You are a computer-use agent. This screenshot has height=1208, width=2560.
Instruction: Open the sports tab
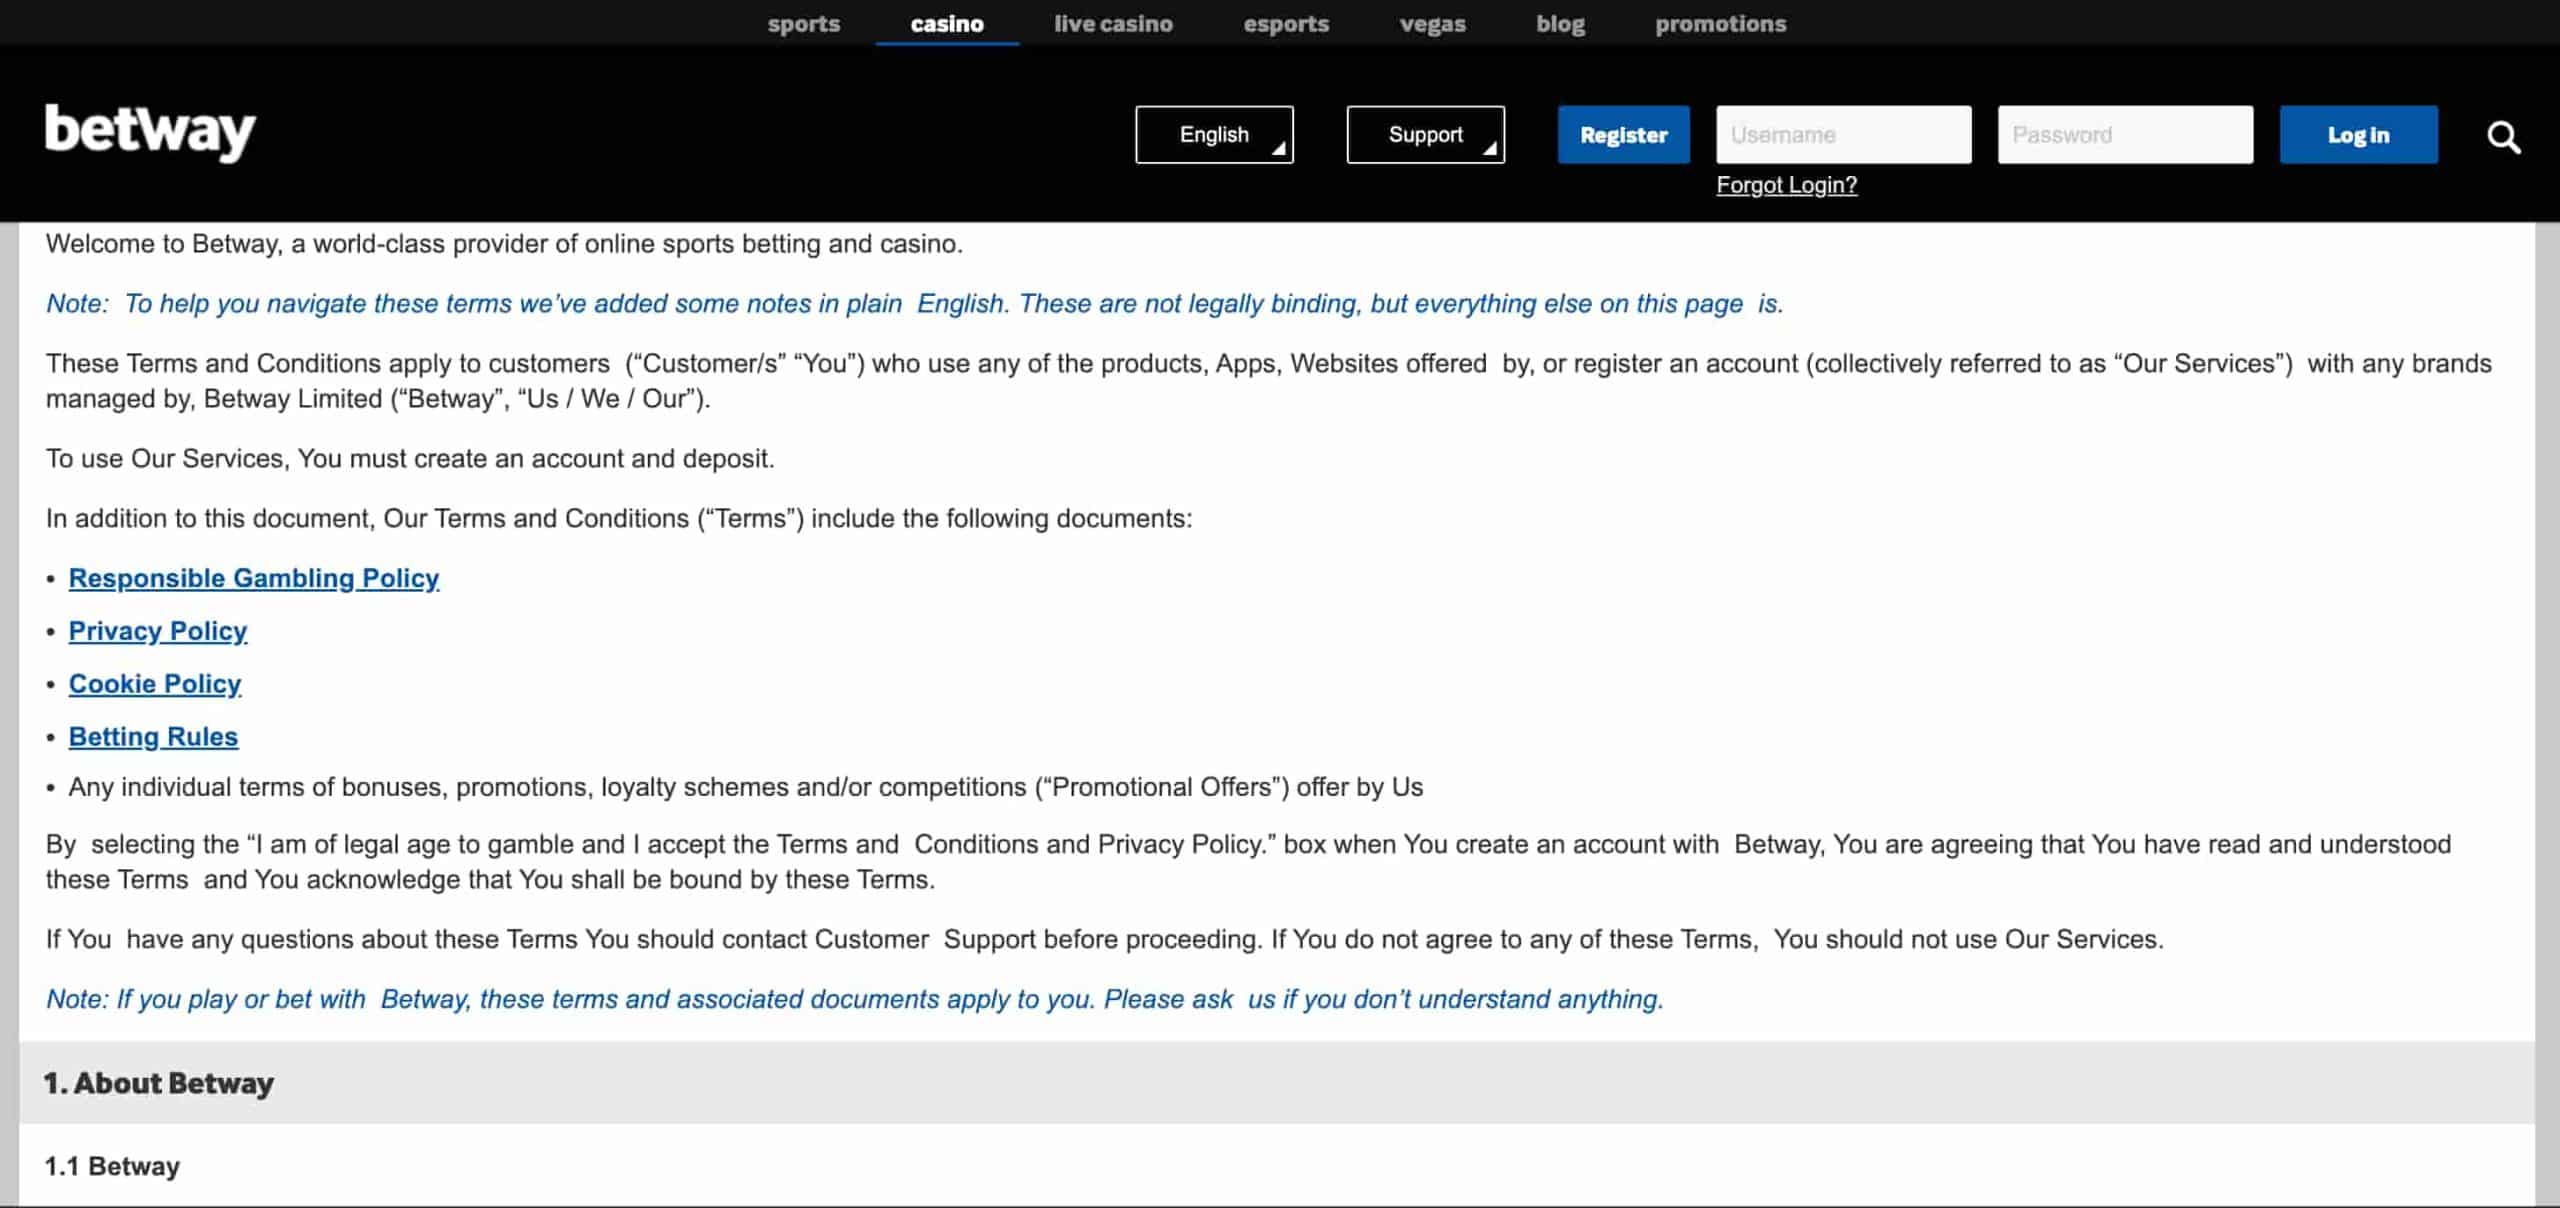pyautogui.click(x=803, y=23)
